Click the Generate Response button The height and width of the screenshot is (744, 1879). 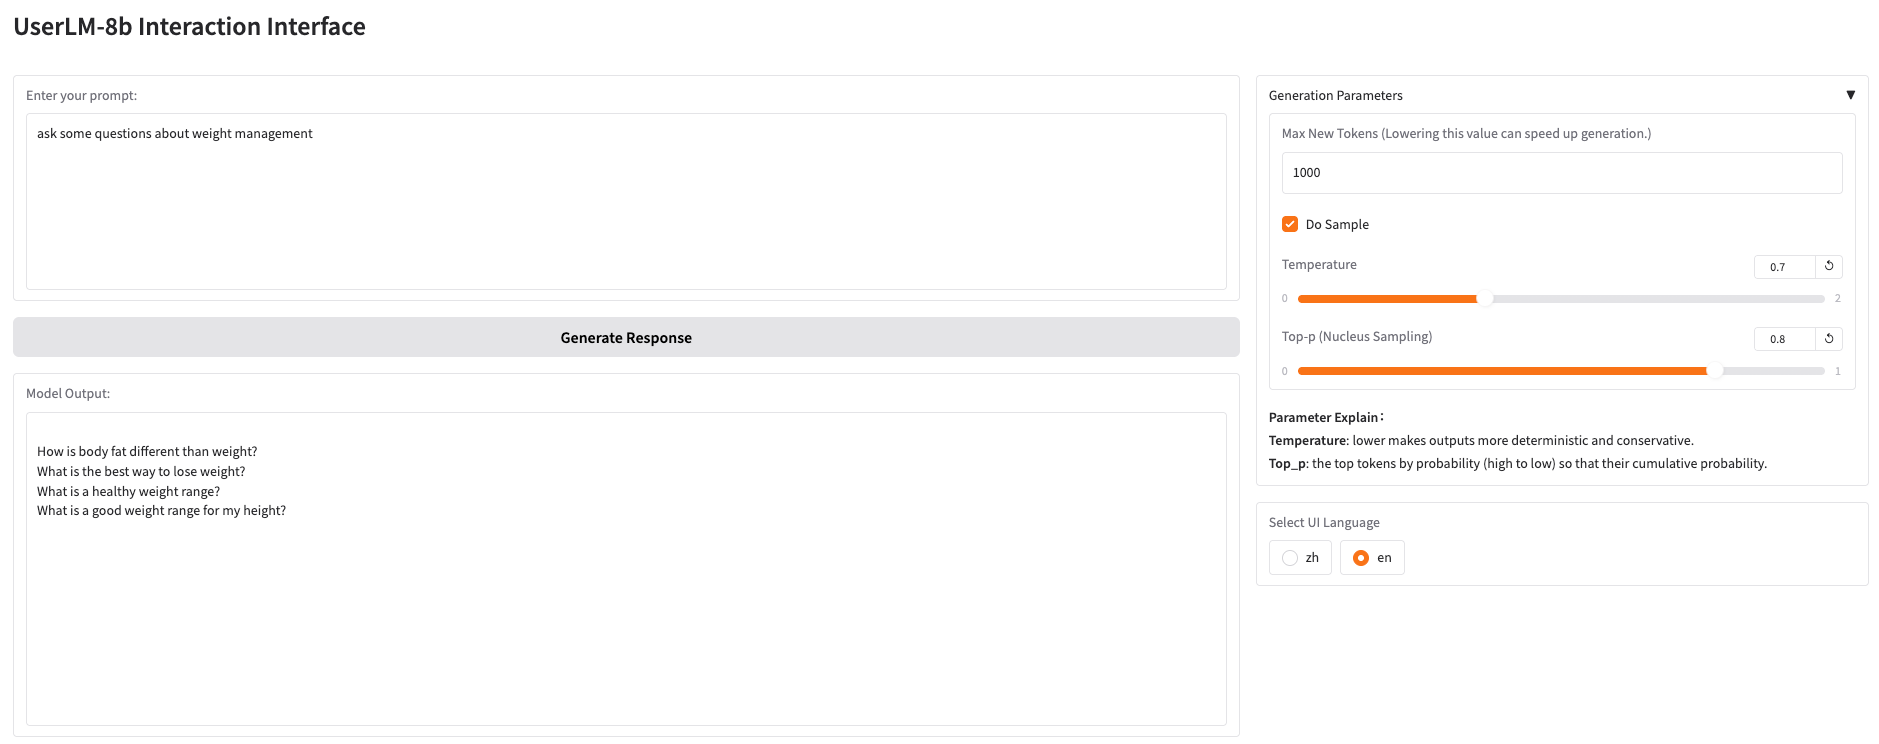tap(626, 338)
